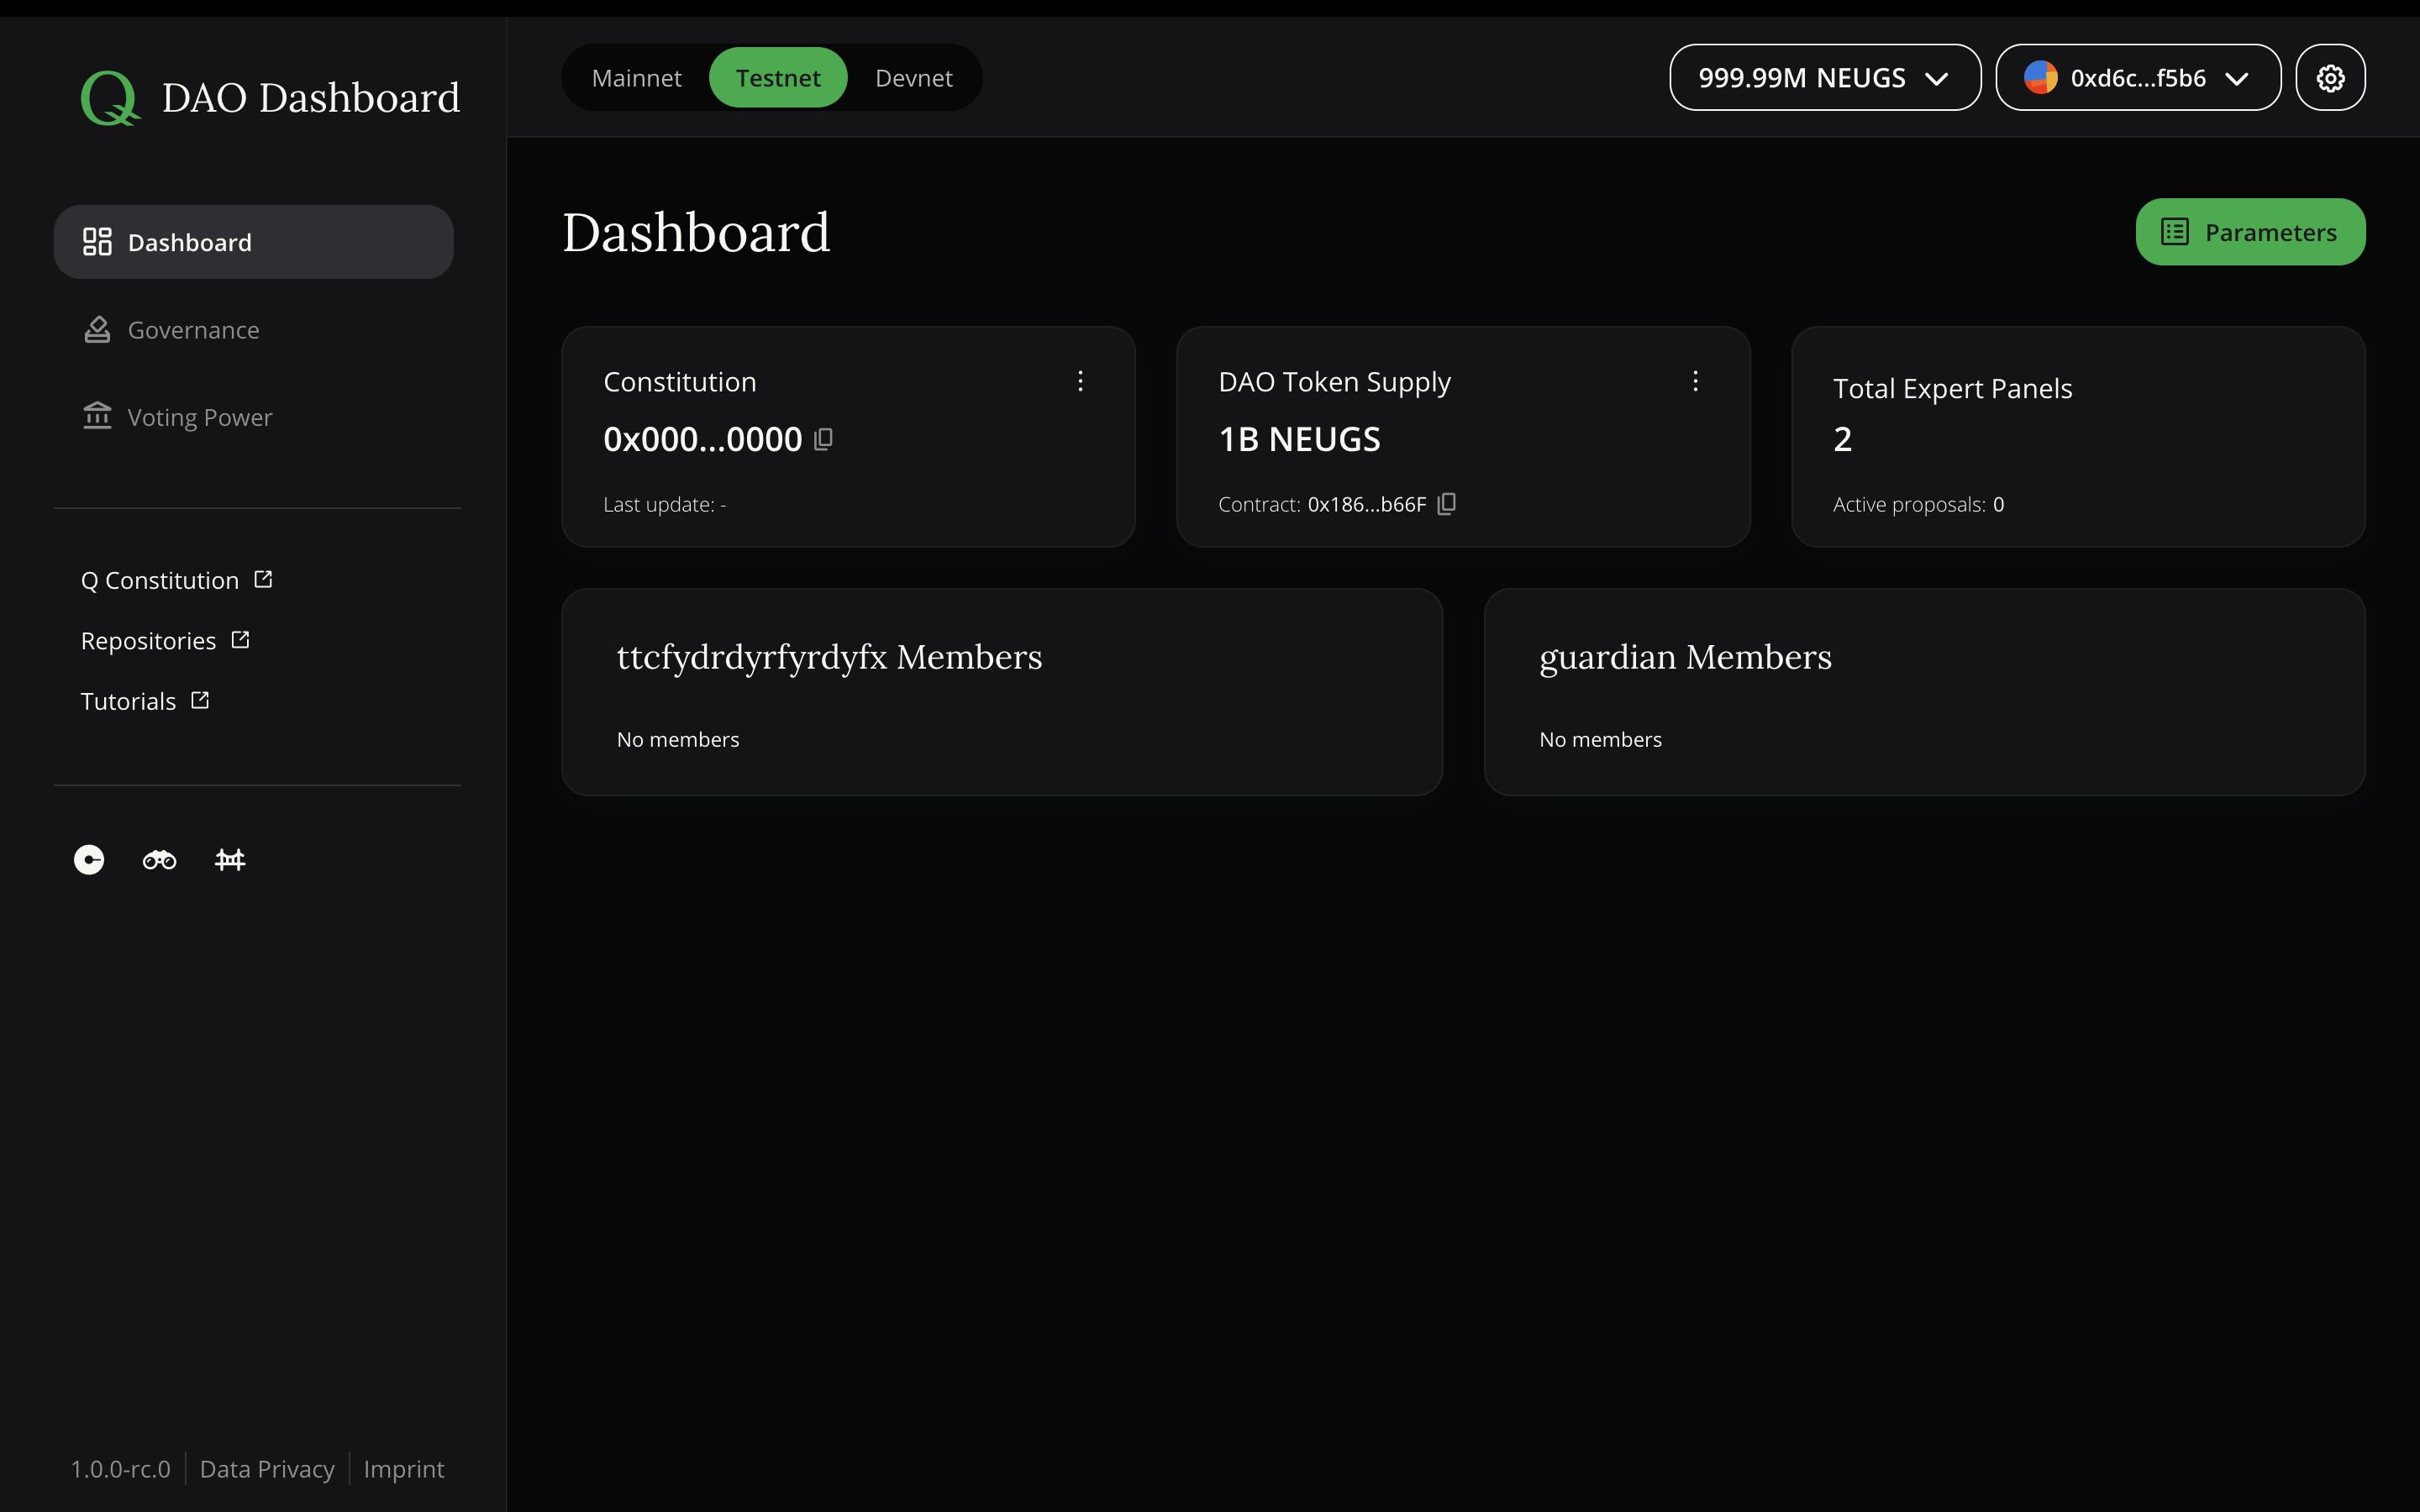Click the Voting Power bank icon
The image size is (2420, 1512).
(97, 416)
